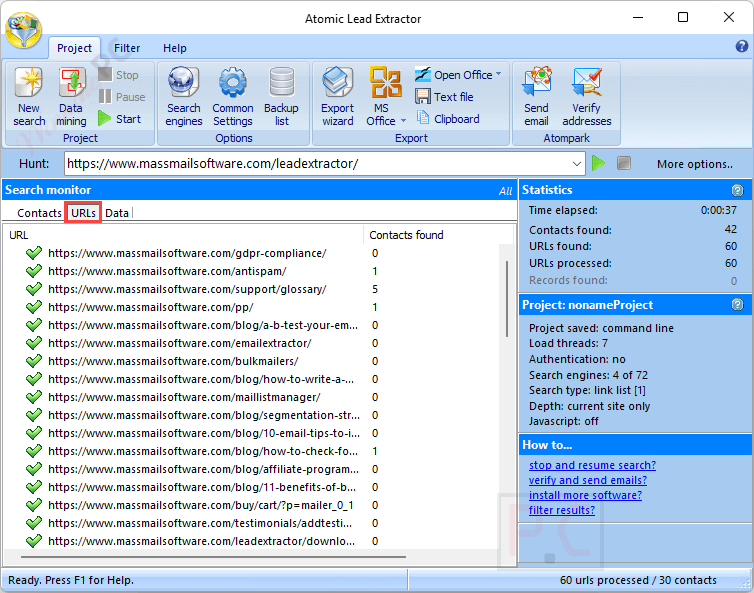
Task: Open 'stop and resume search?' link
Action: point(592,465)
